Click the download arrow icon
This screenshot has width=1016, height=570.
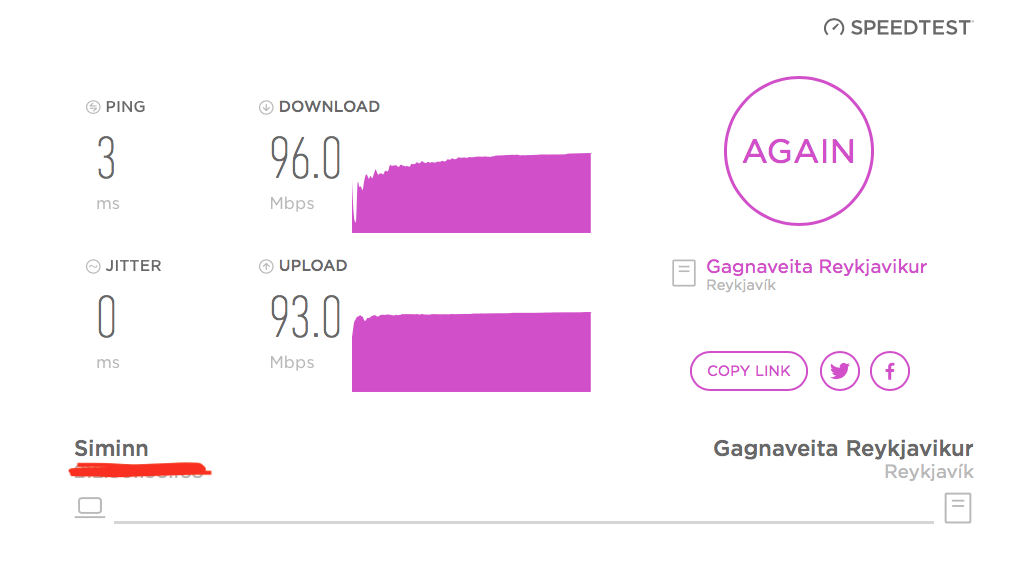point(266,107)
